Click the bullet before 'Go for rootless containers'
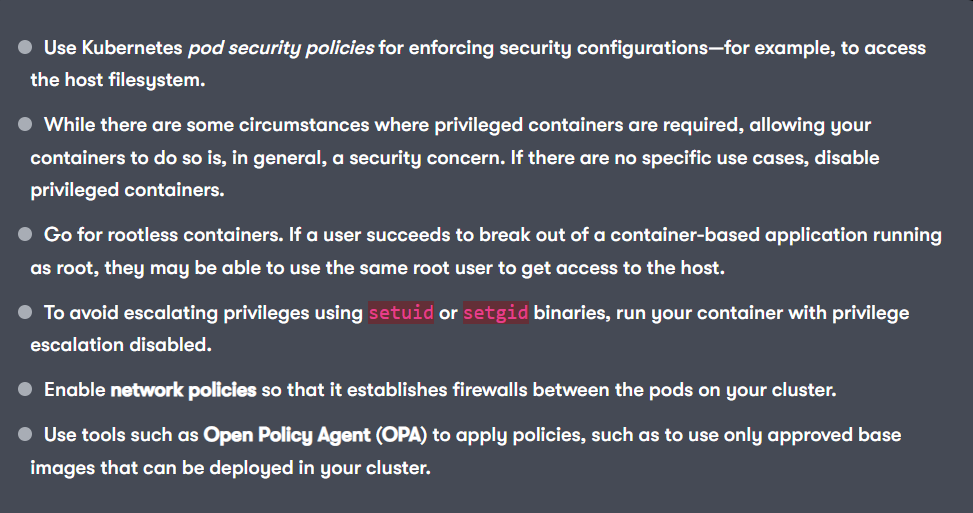The image size is (973, 513). point(25,234)
